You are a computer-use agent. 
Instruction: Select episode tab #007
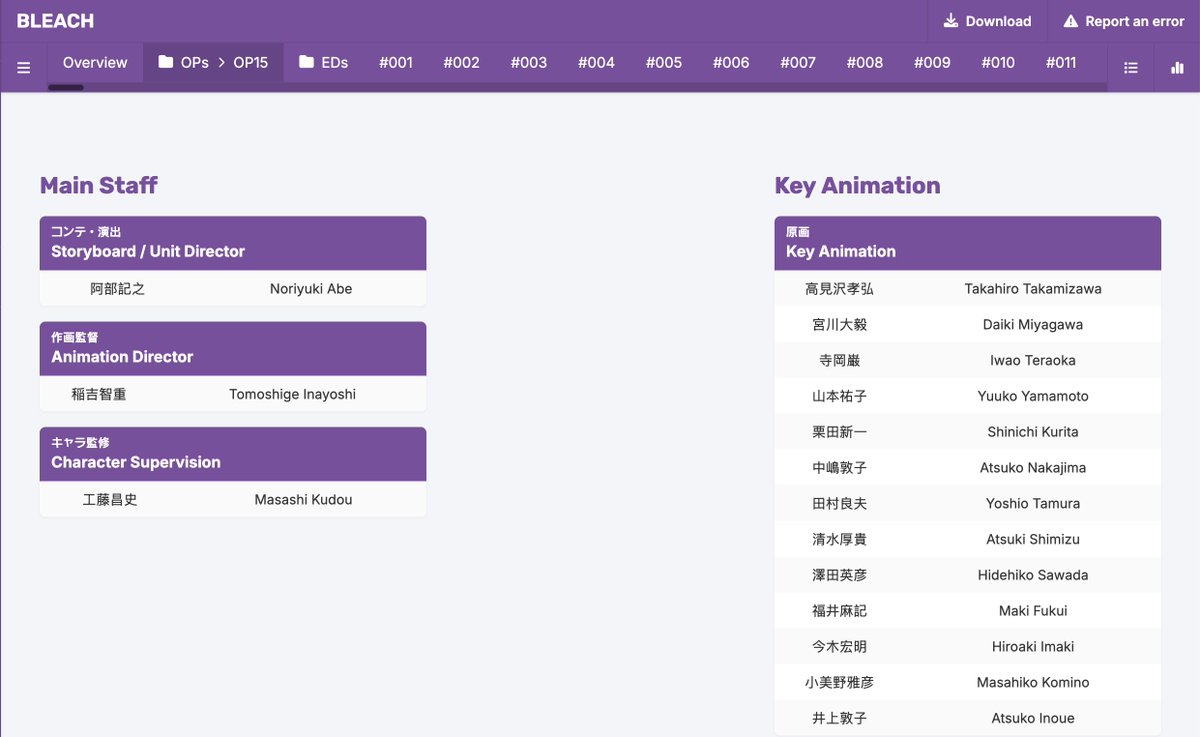pyautogui.click(x=798, y=62)
